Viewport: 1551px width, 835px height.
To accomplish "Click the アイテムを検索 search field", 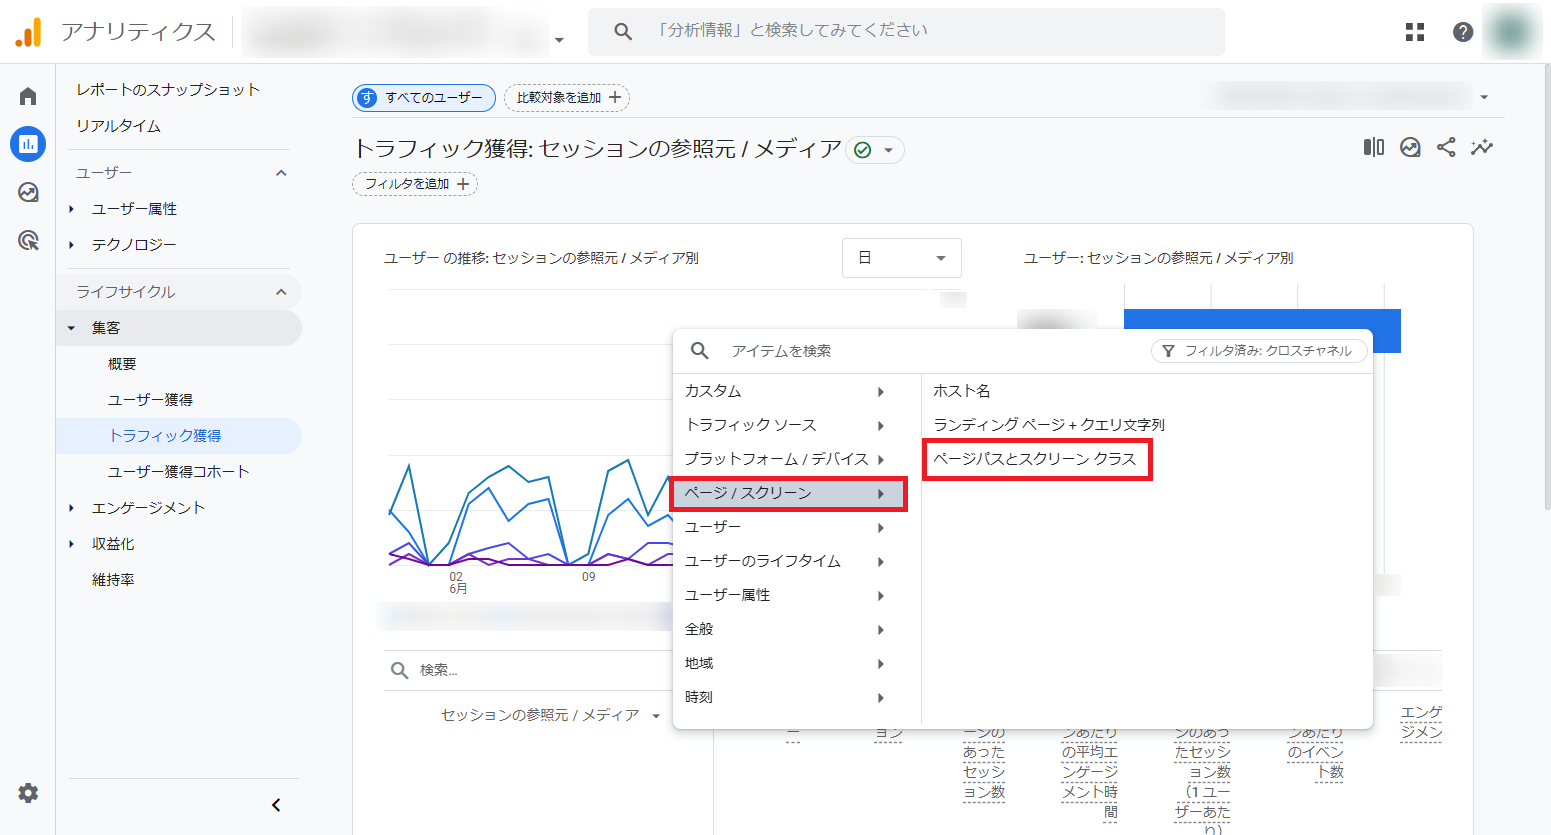I will (x=900, y=351).
